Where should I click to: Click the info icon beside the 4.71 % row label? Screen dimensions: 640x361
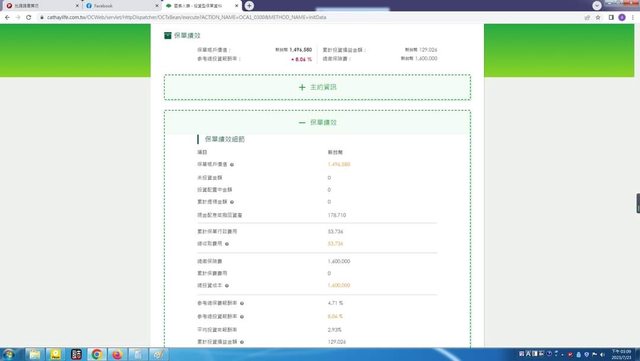point(242,303)
